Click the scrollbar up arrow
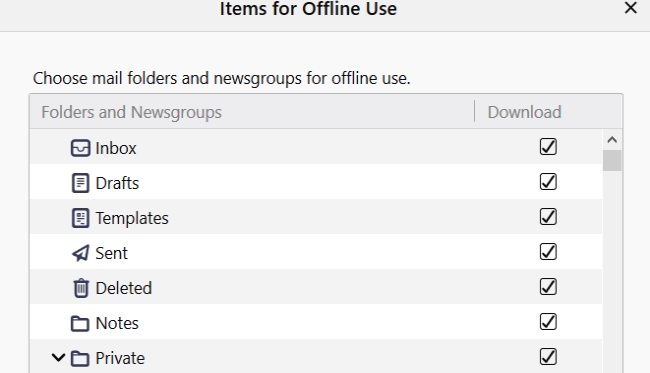The image size is (650, 373). click(x=612, y=140)
